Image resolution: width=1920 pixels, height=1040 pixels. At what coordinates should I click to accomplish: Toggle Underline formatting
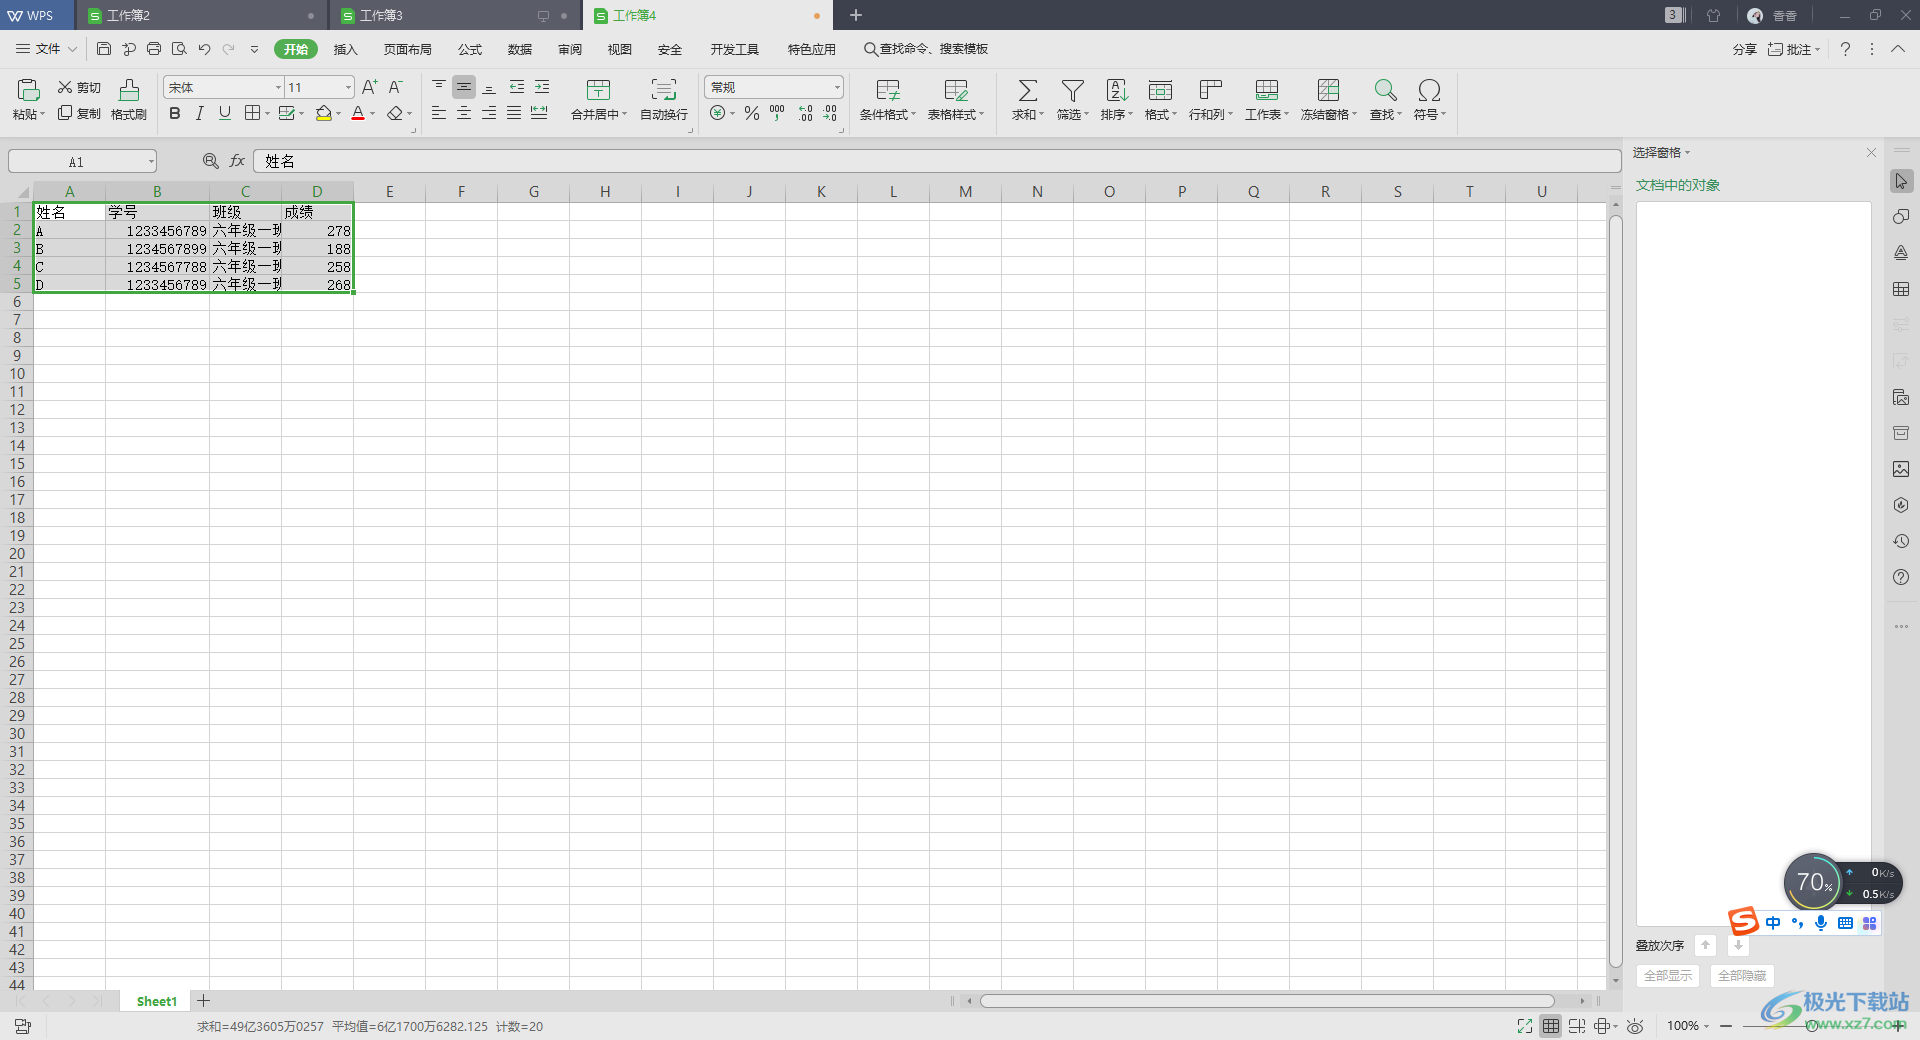coord(225,113)
